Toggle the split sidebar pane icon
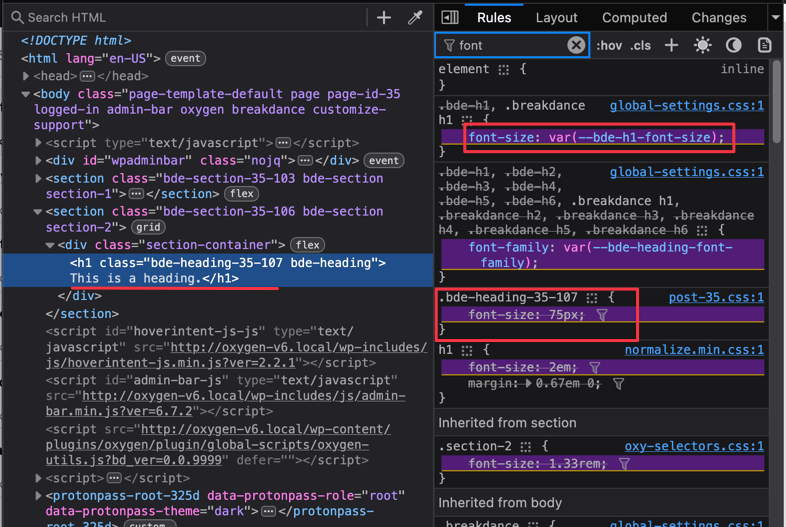This screenshot has height=527, width=786. click(x=450, y=17)
